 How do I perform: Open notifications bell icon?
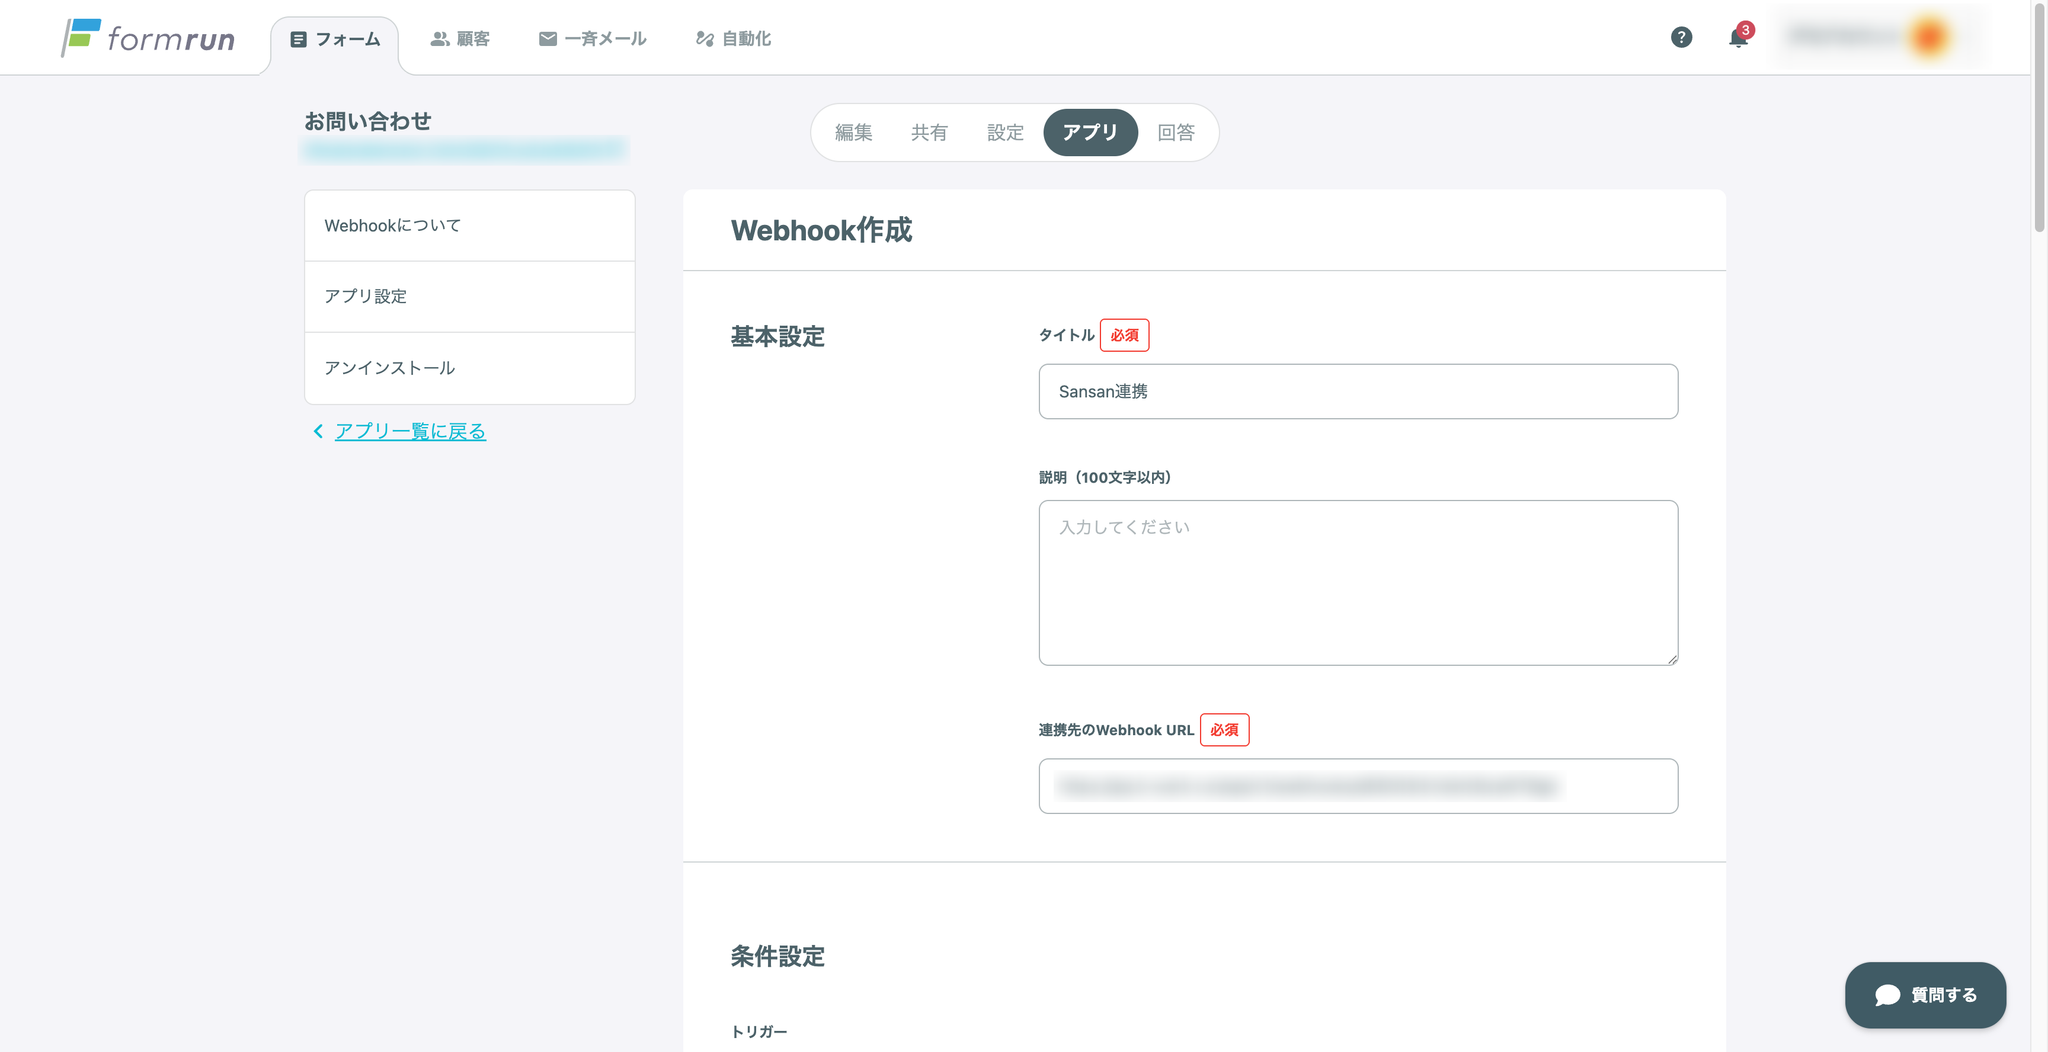point(1739,38)
